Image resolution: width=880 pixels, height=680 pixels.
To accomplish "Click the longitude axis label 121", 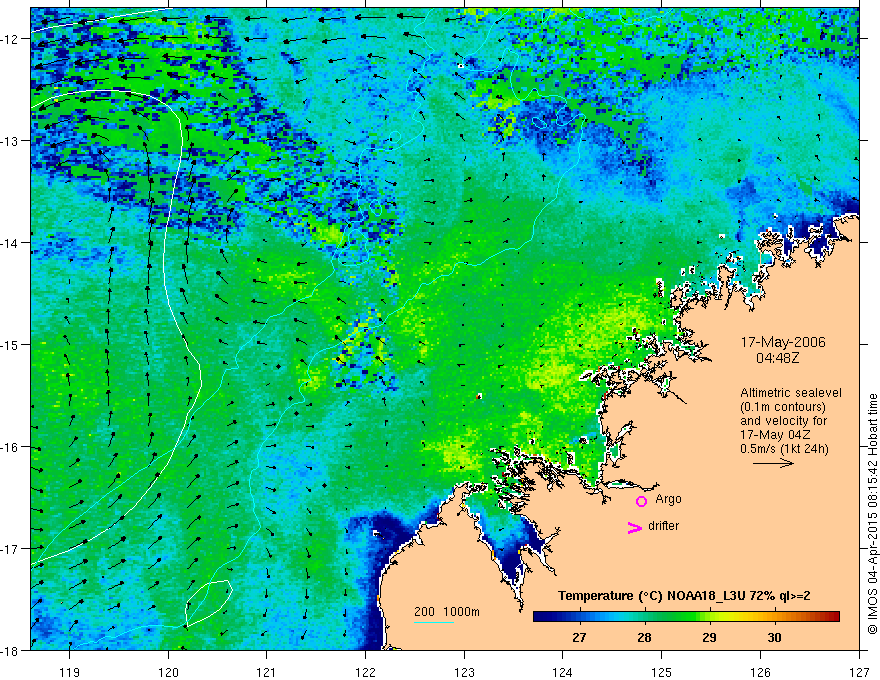I will coord(267,672).
